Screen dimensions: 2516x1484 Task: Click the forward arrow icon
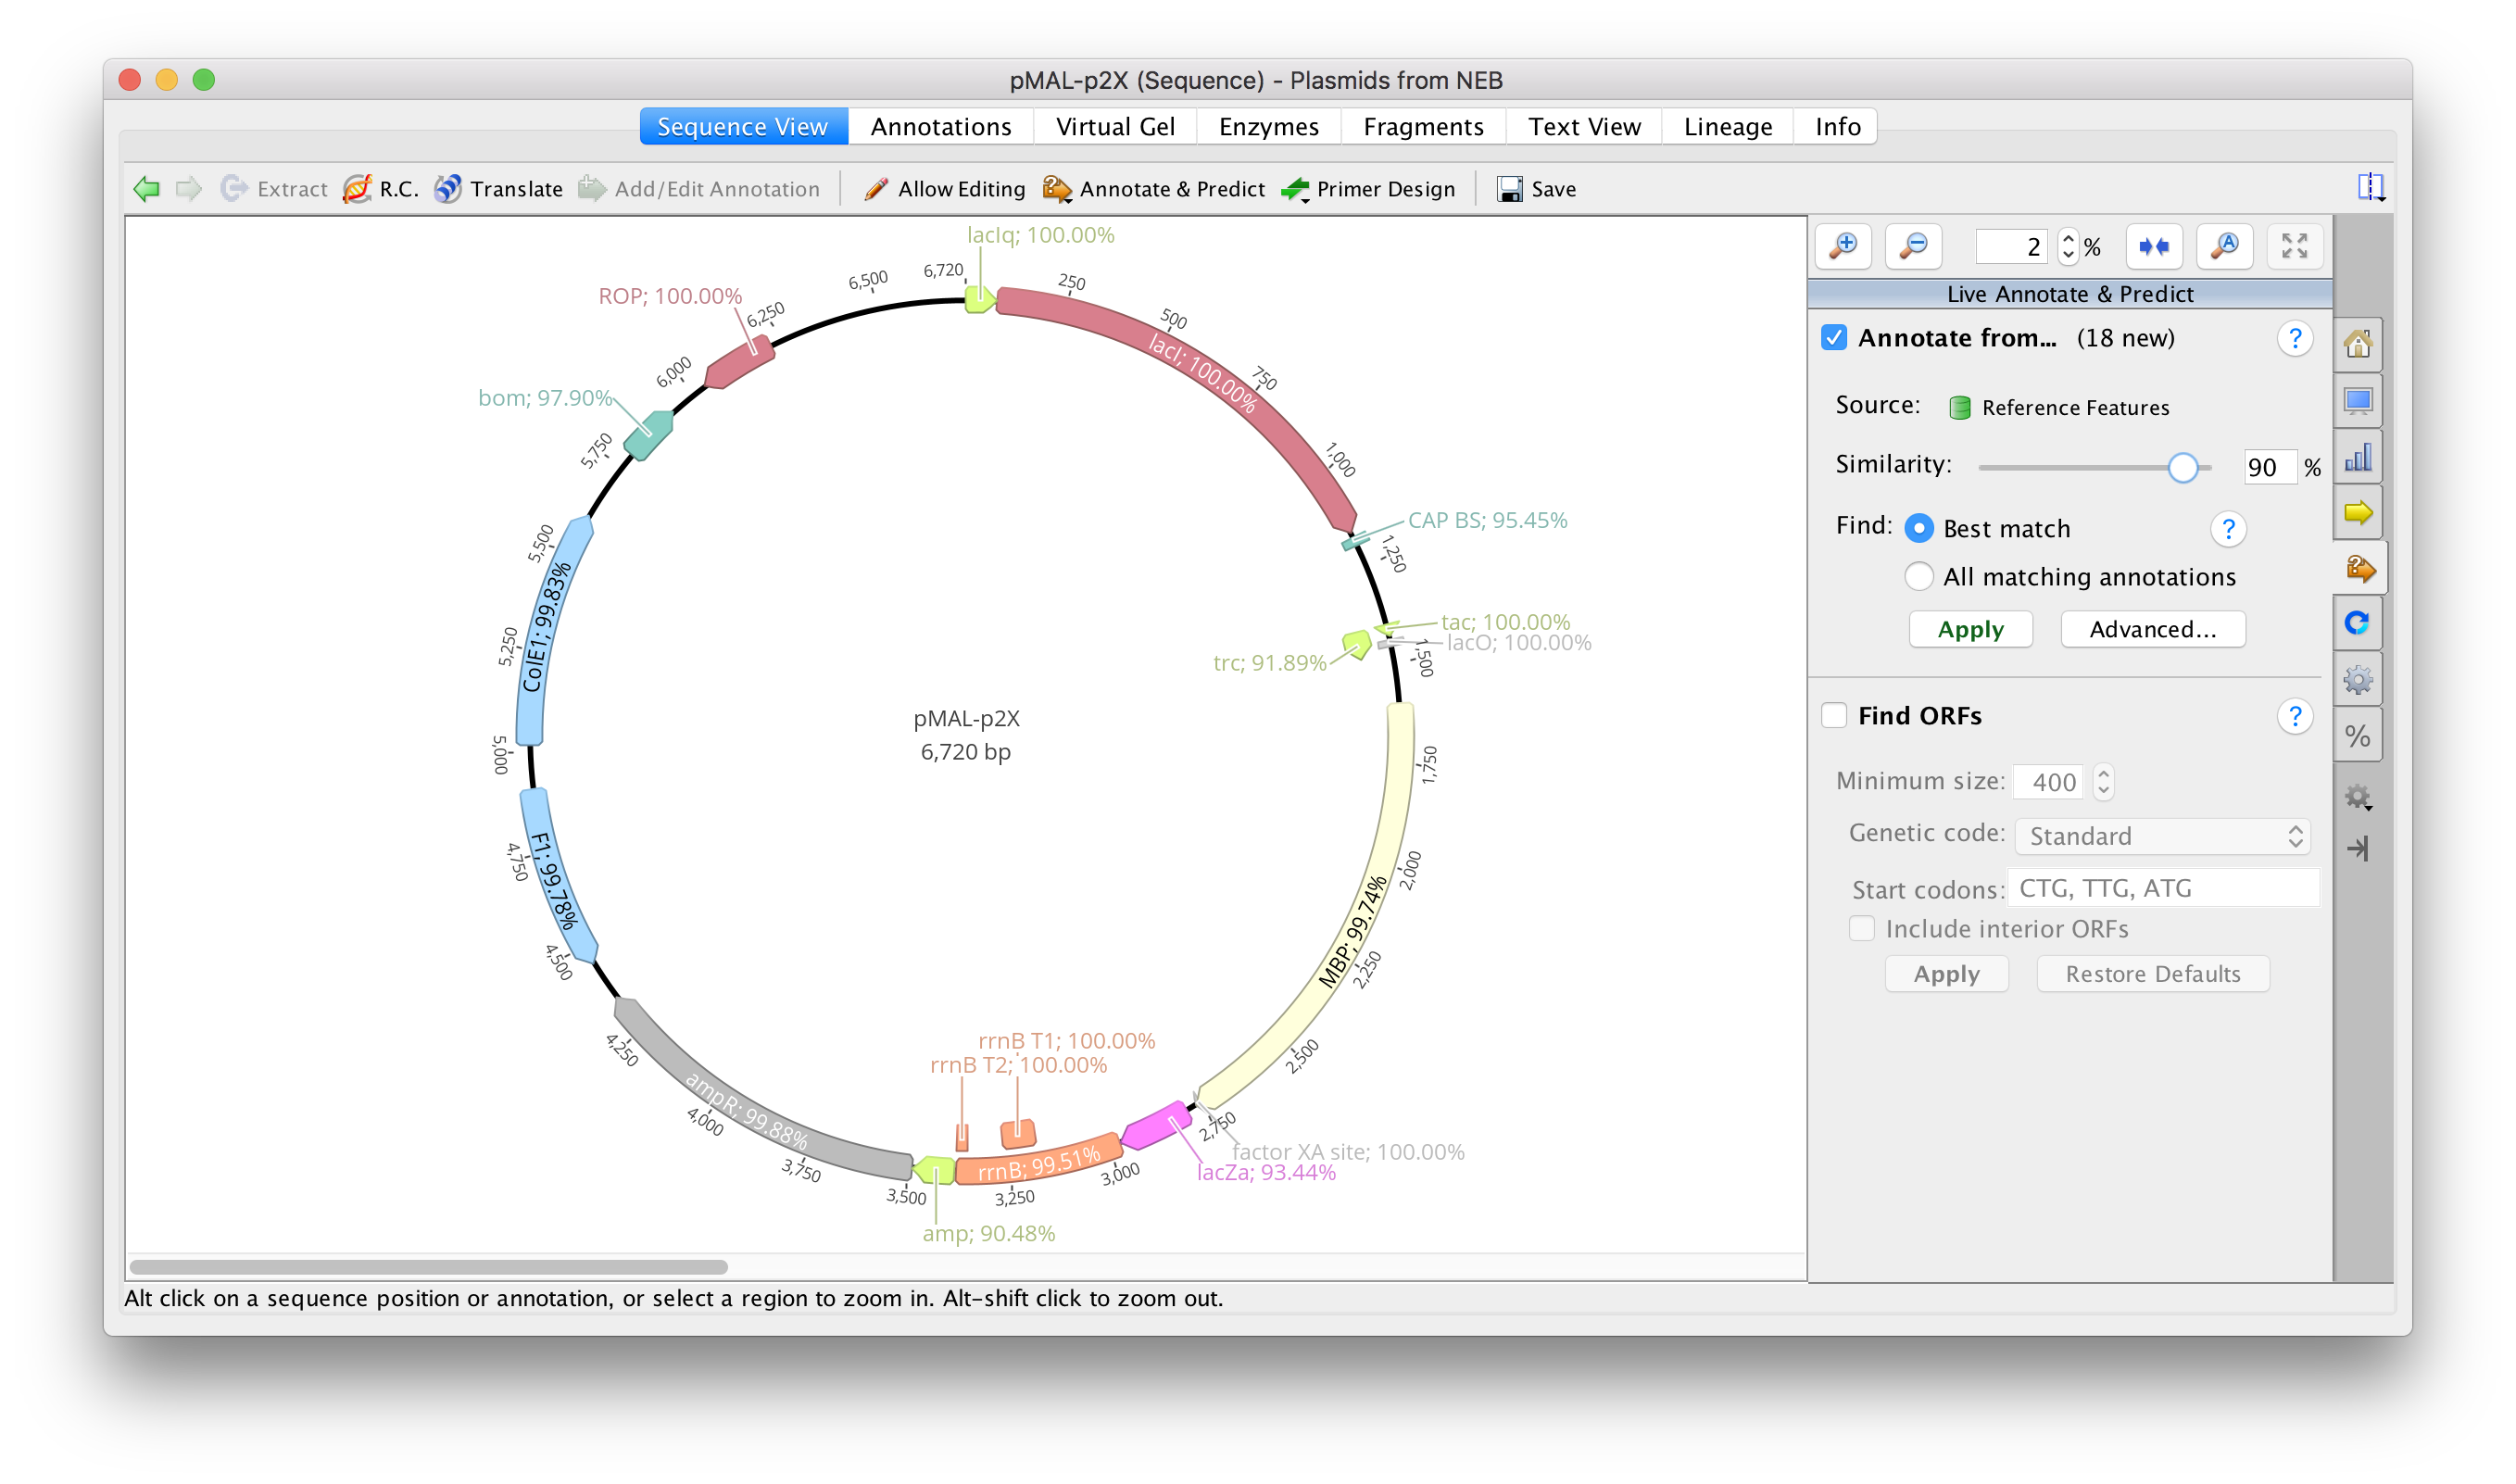189,188
